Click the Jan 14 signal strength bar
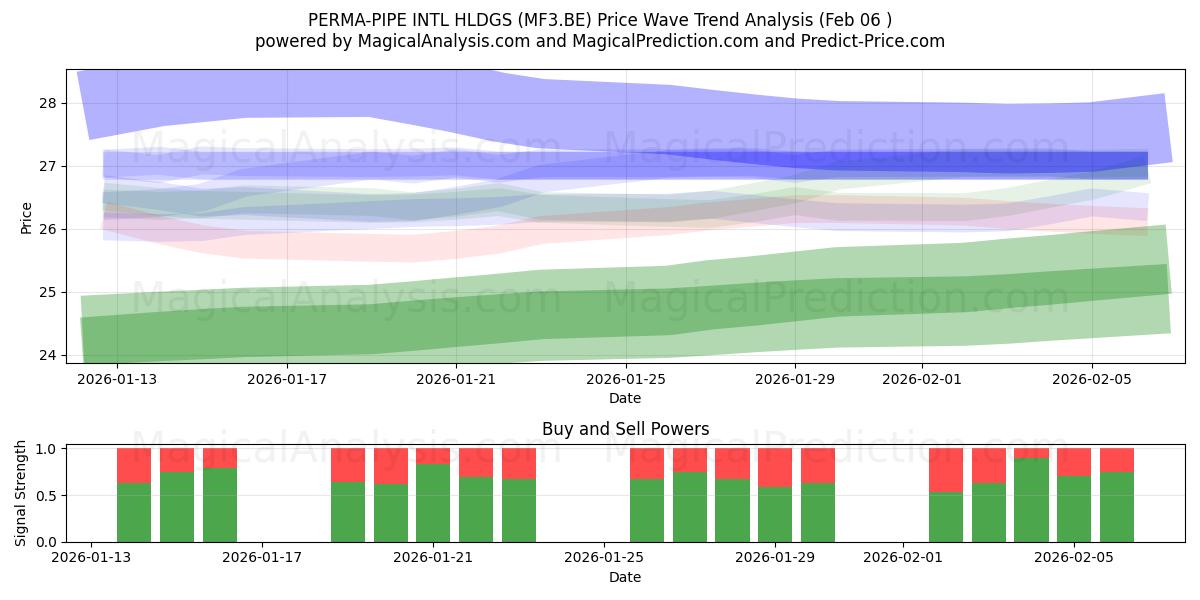This screenshot has width=1200, height=600. point(134,495)
